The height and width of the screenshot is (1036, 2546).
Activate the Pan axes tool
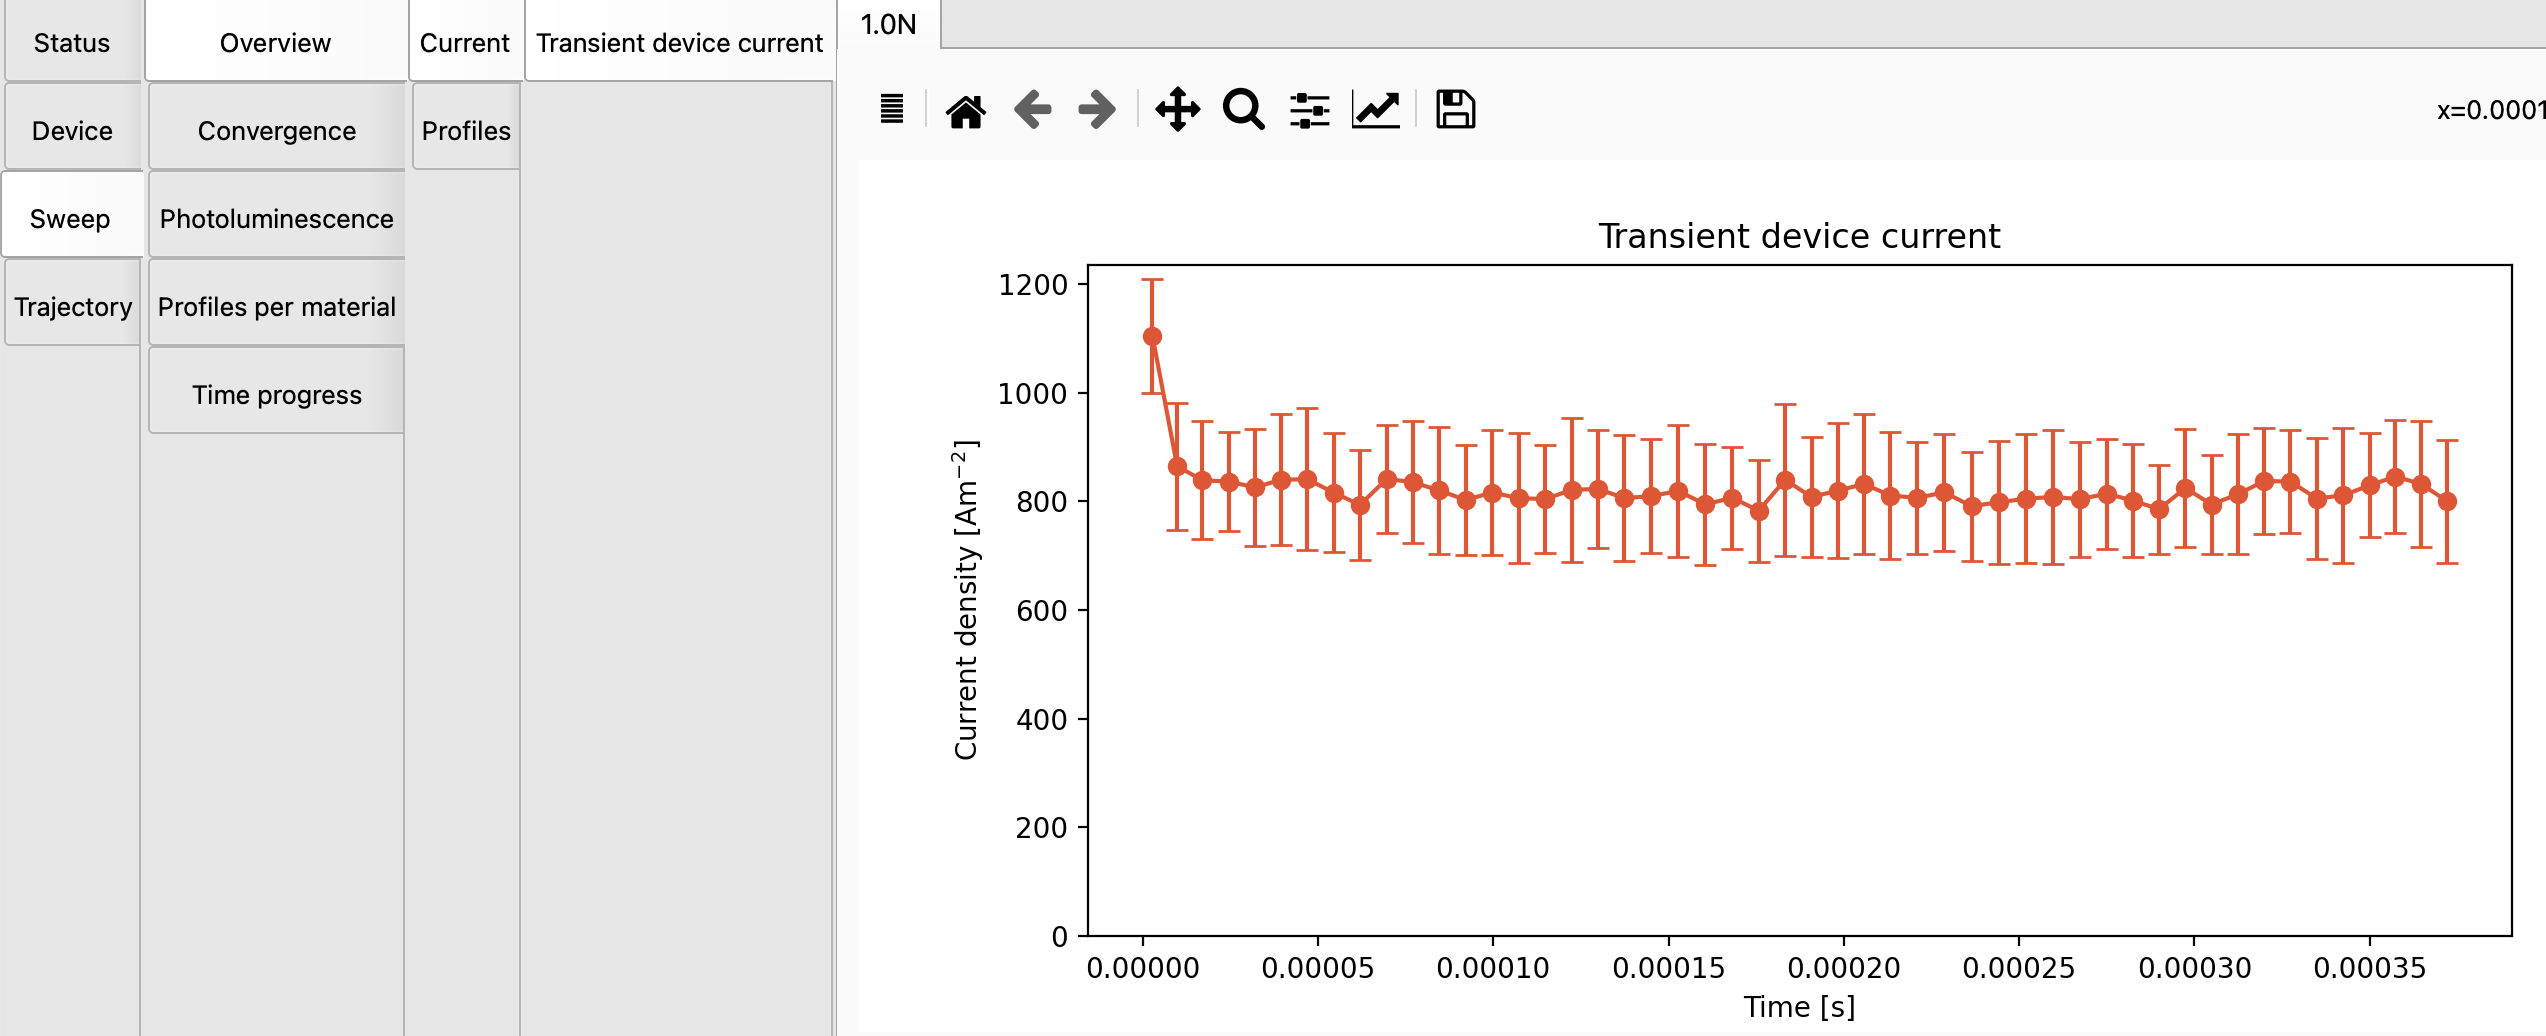coord(1177,110)
